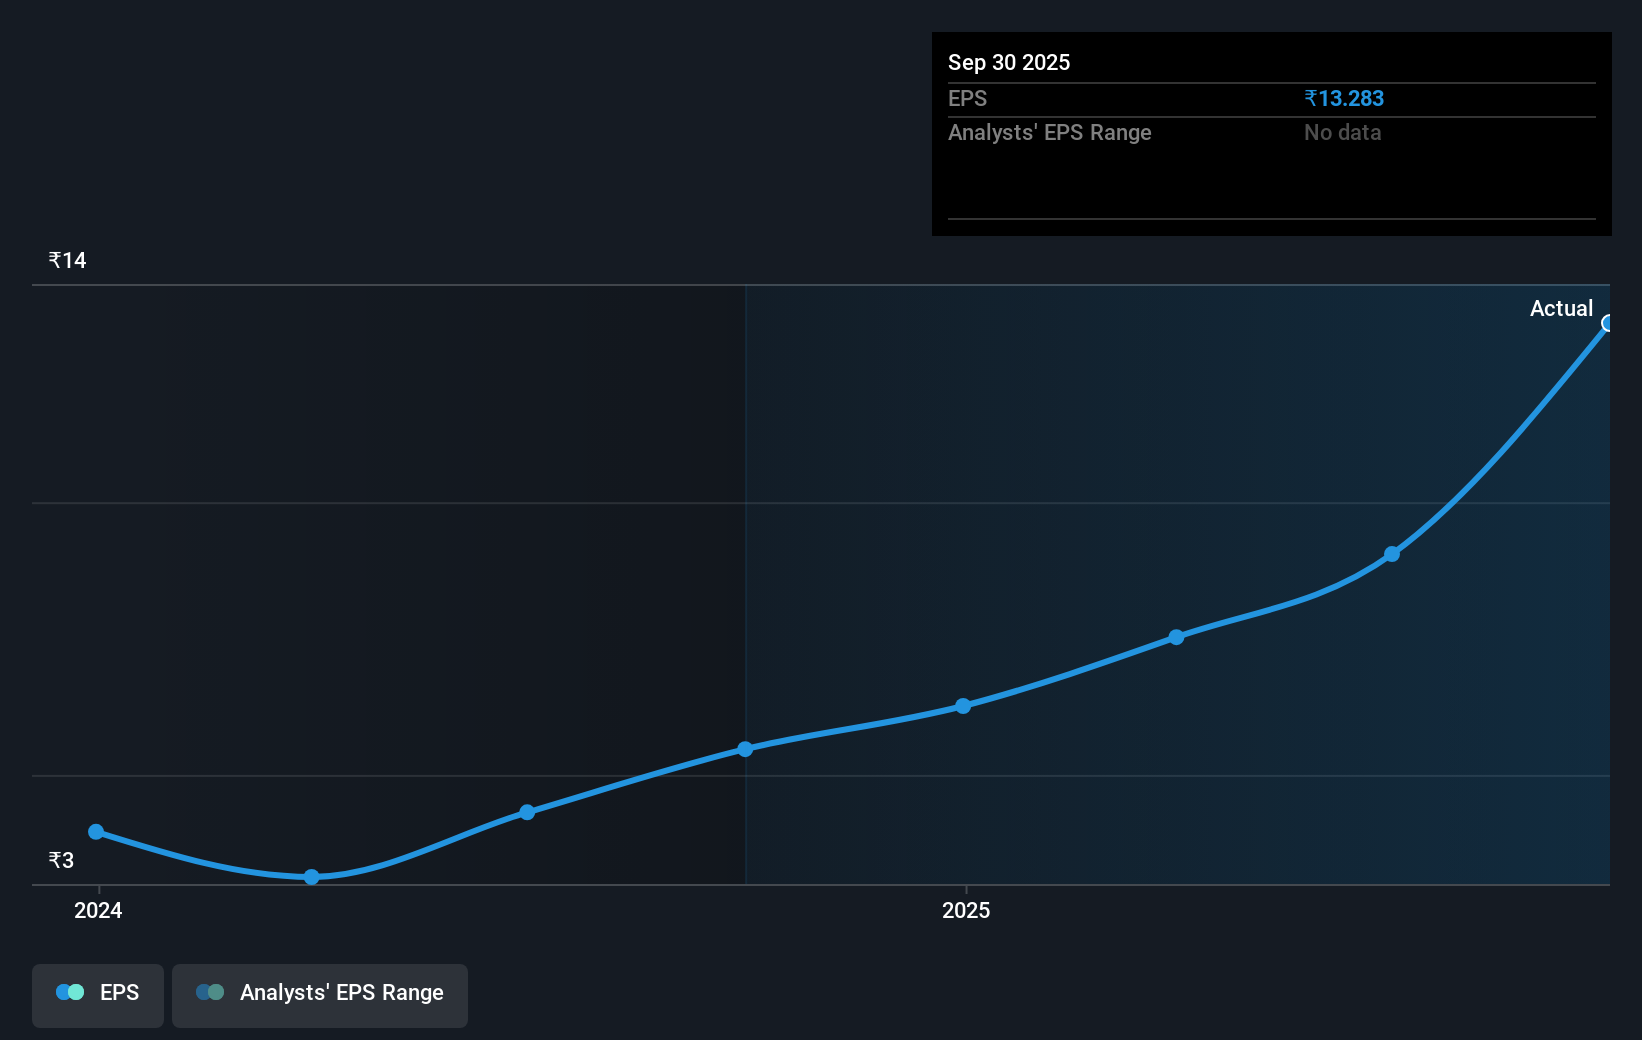Image resolution: width=1642 pixels, height=1040 pixels.
Task: Click the 'Analysts' EPS Range' tooltip row label
Action: pos(1050,132)
